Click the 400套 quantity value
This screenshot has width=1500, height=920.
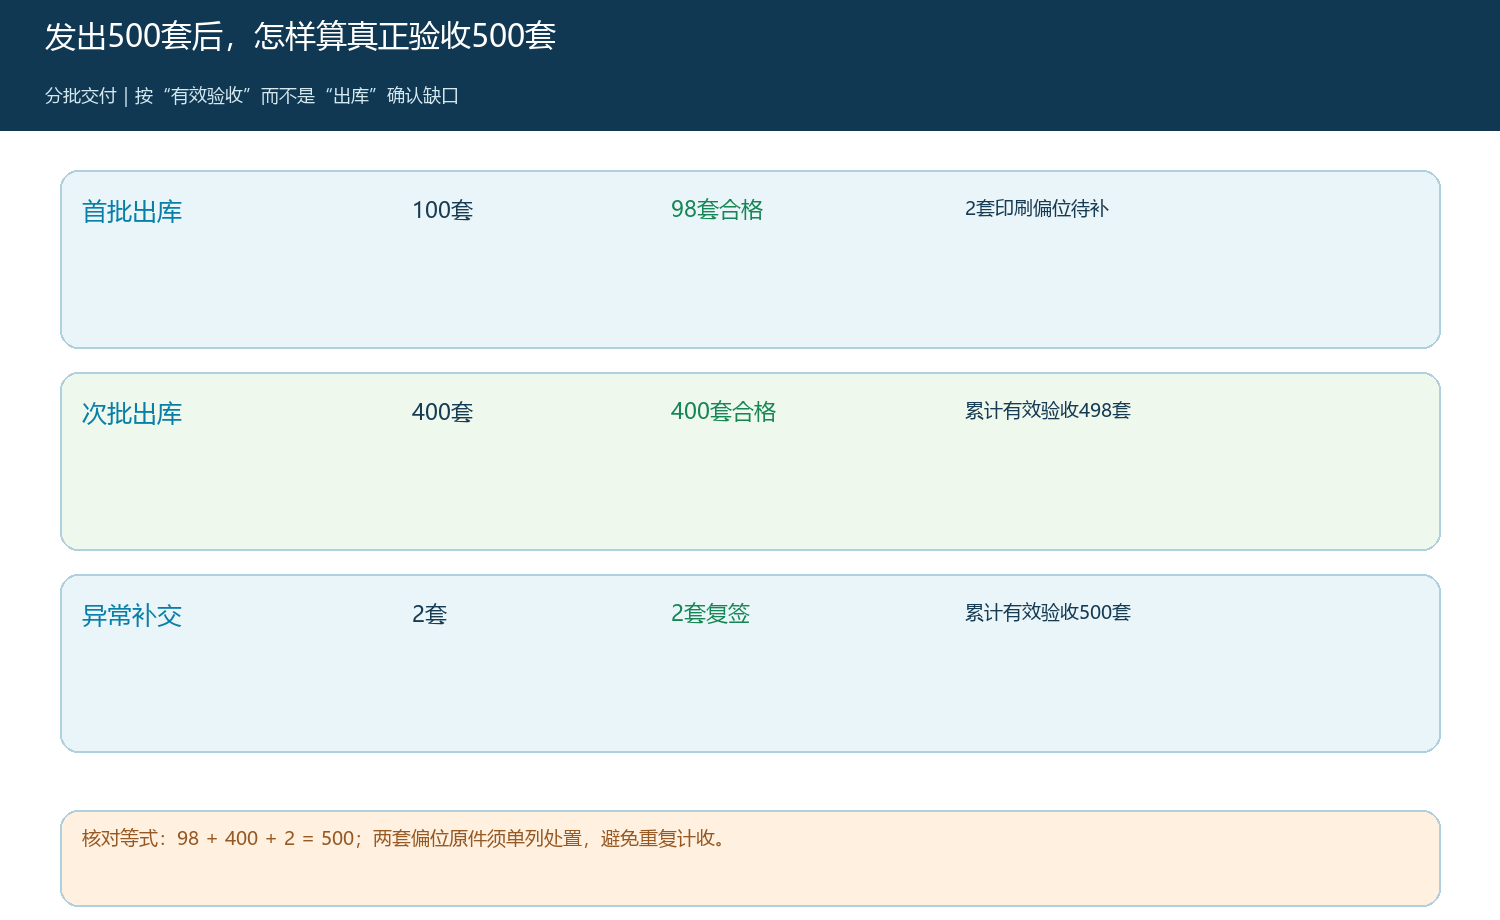(442, 412)
